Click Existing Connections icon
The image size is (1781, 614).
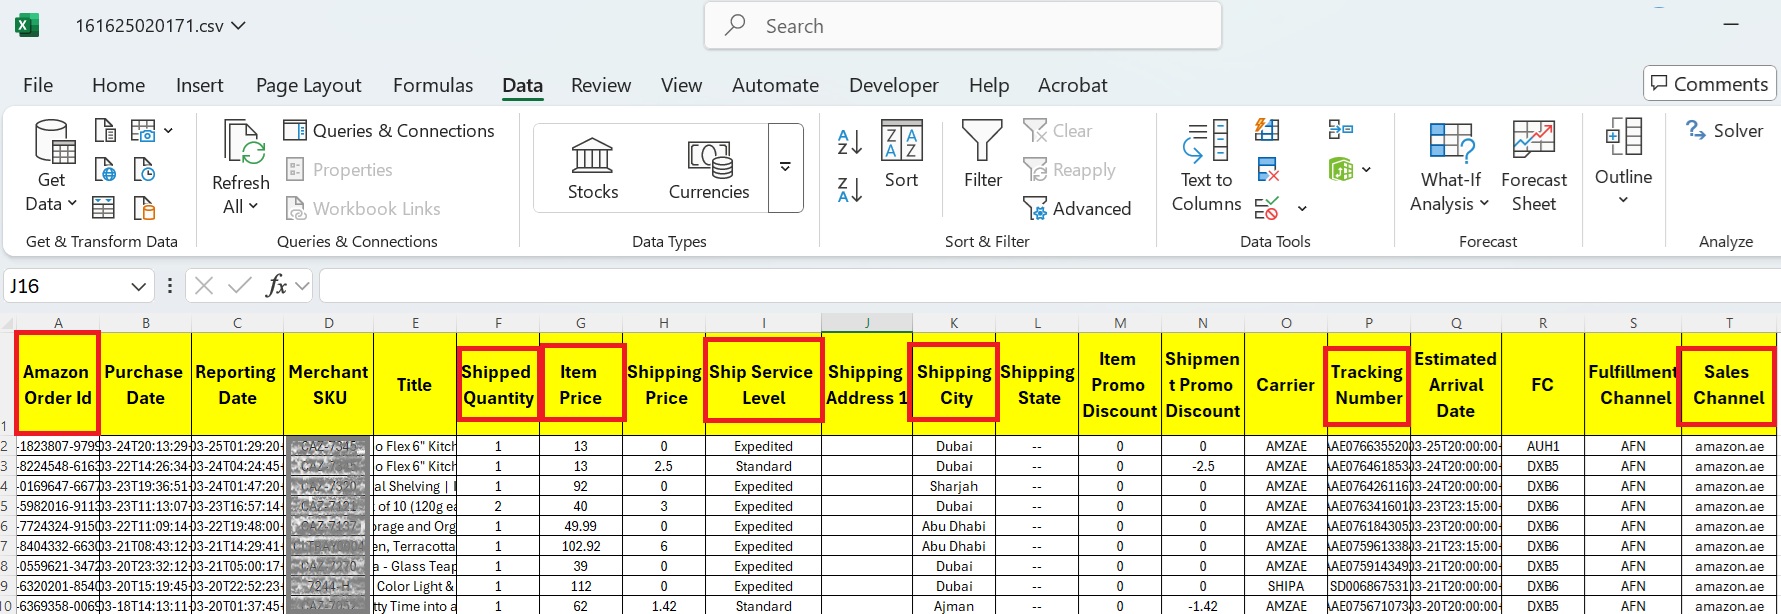144,208
